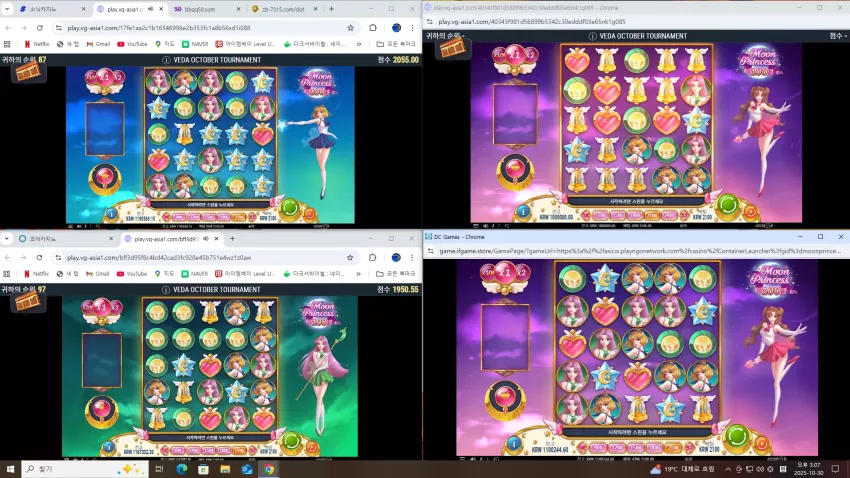
Task: Open Netflix bookmark in top-left window
Action: tap(36, 44)
